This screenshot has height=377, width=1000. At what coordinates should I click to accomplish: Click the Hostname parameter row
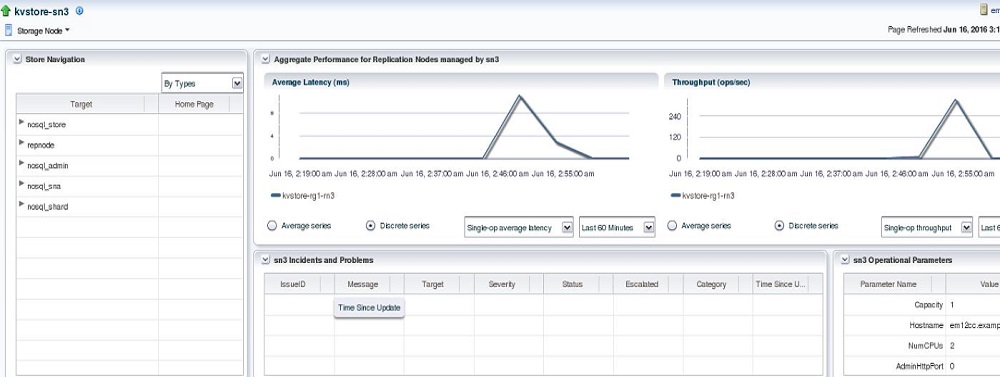tap(922, 325)
